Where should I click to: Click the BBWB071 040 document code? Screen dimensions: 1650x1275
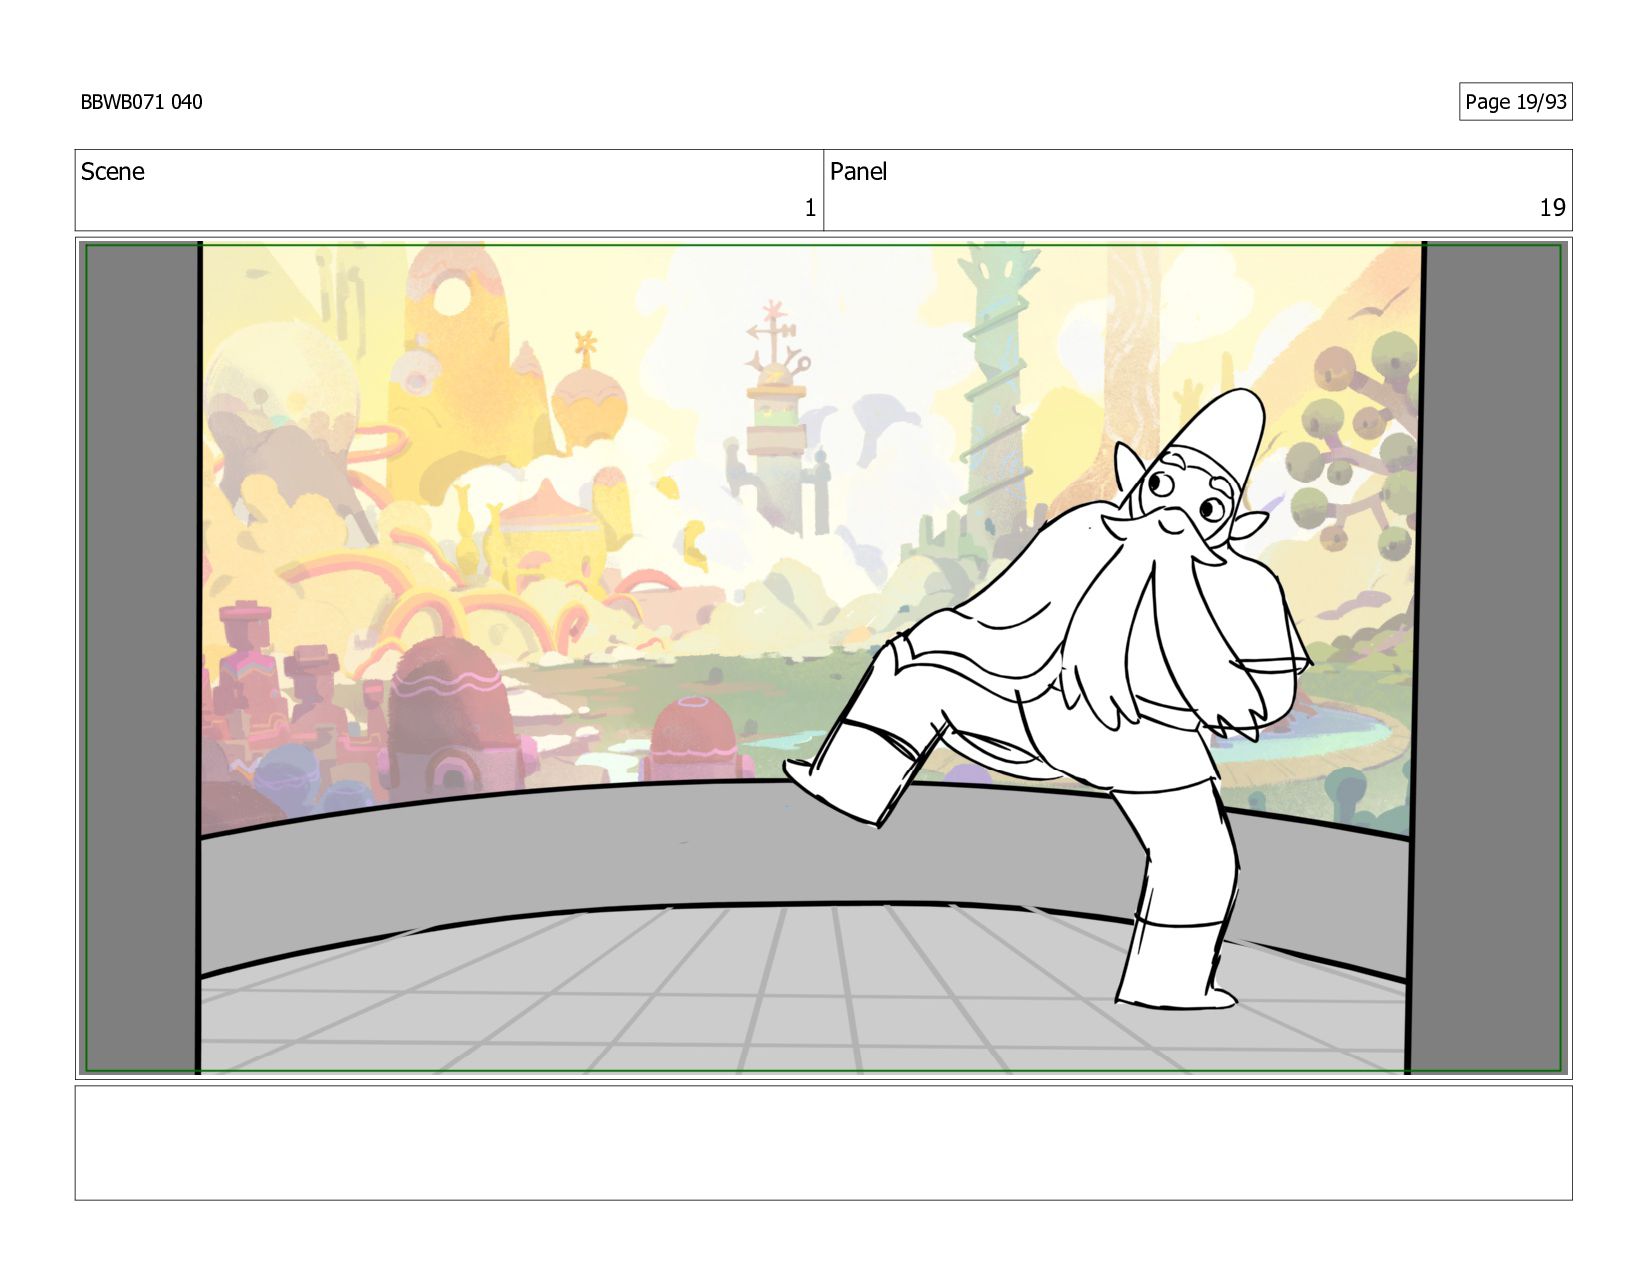coord(141,102)
